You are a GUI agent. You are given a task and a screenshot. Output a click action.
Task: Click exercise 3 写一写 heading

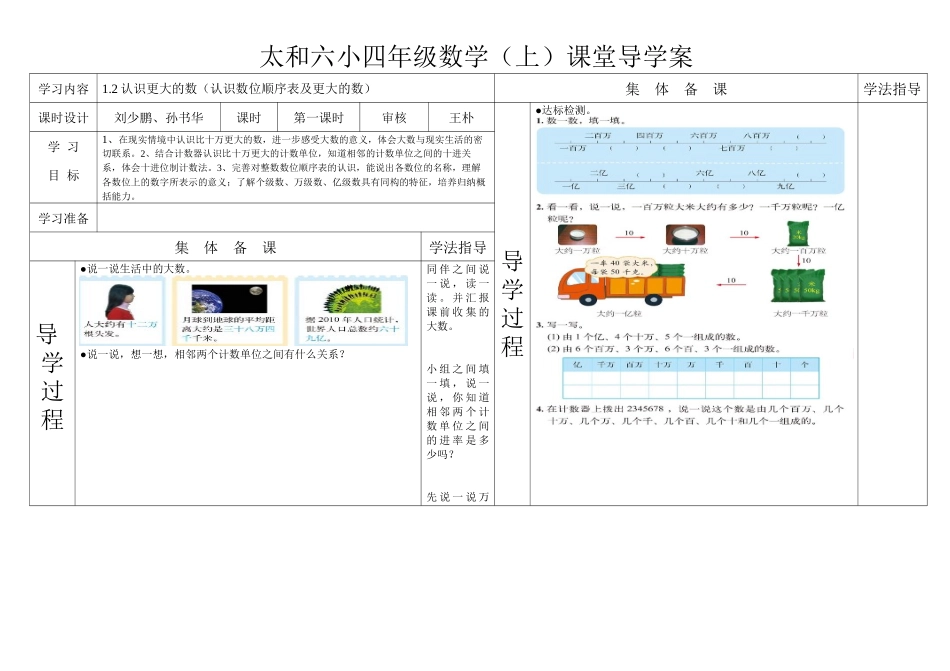click(x=559, y=325)
